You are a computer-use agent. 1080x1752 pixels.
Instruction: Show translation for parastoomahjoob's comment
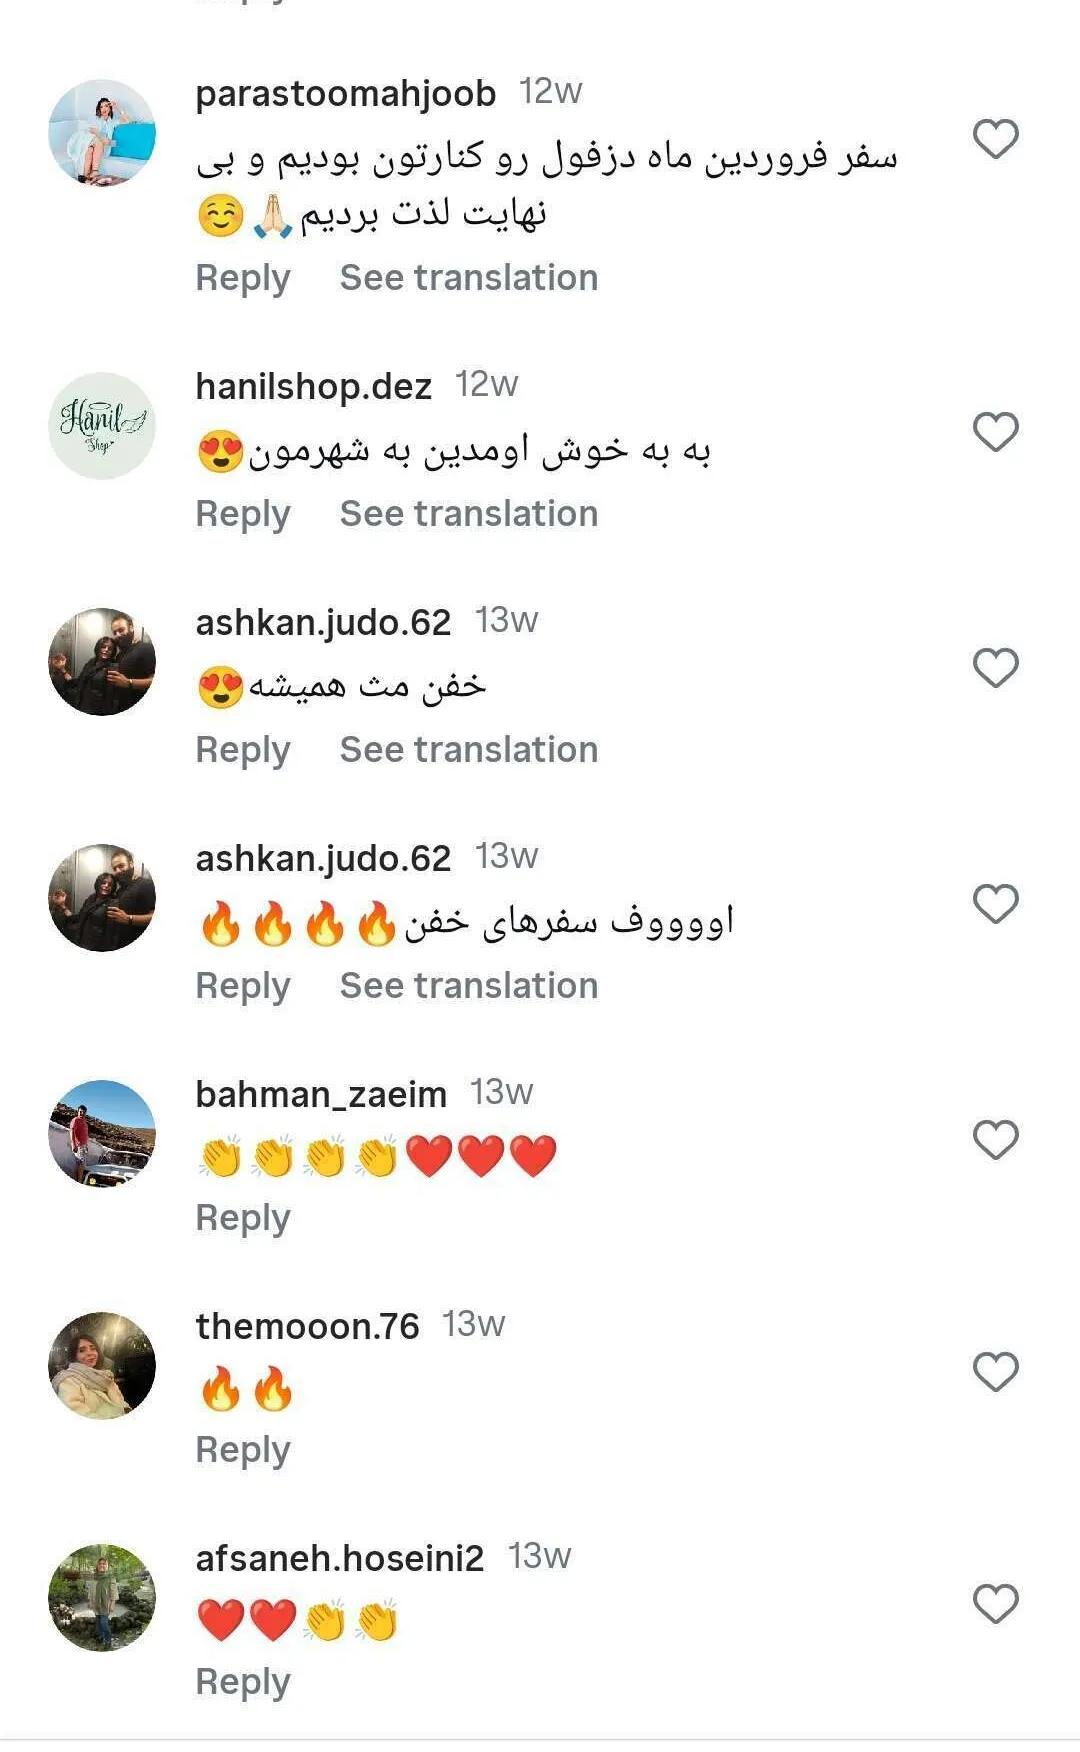[468, 278]
